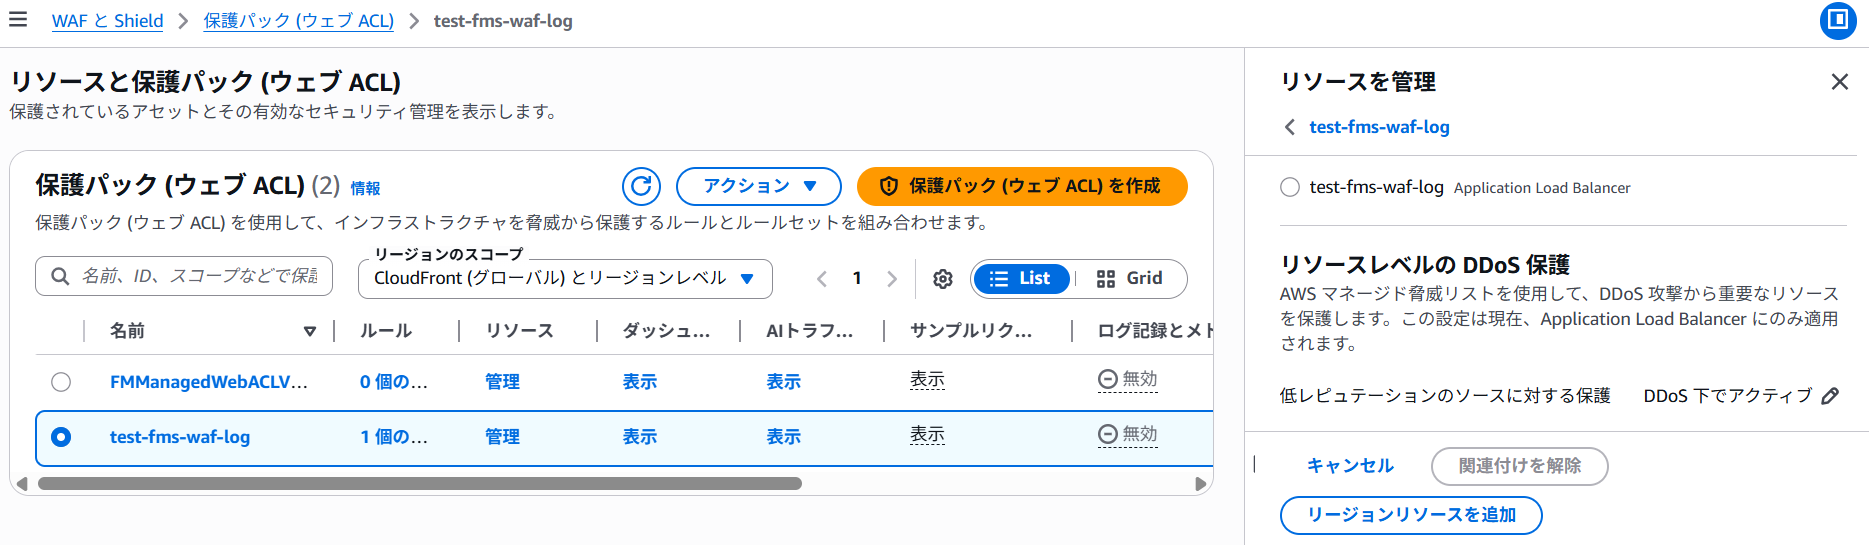
Task: Toggle the top-right side panel icon
Action: click(x=1837, y=20)
